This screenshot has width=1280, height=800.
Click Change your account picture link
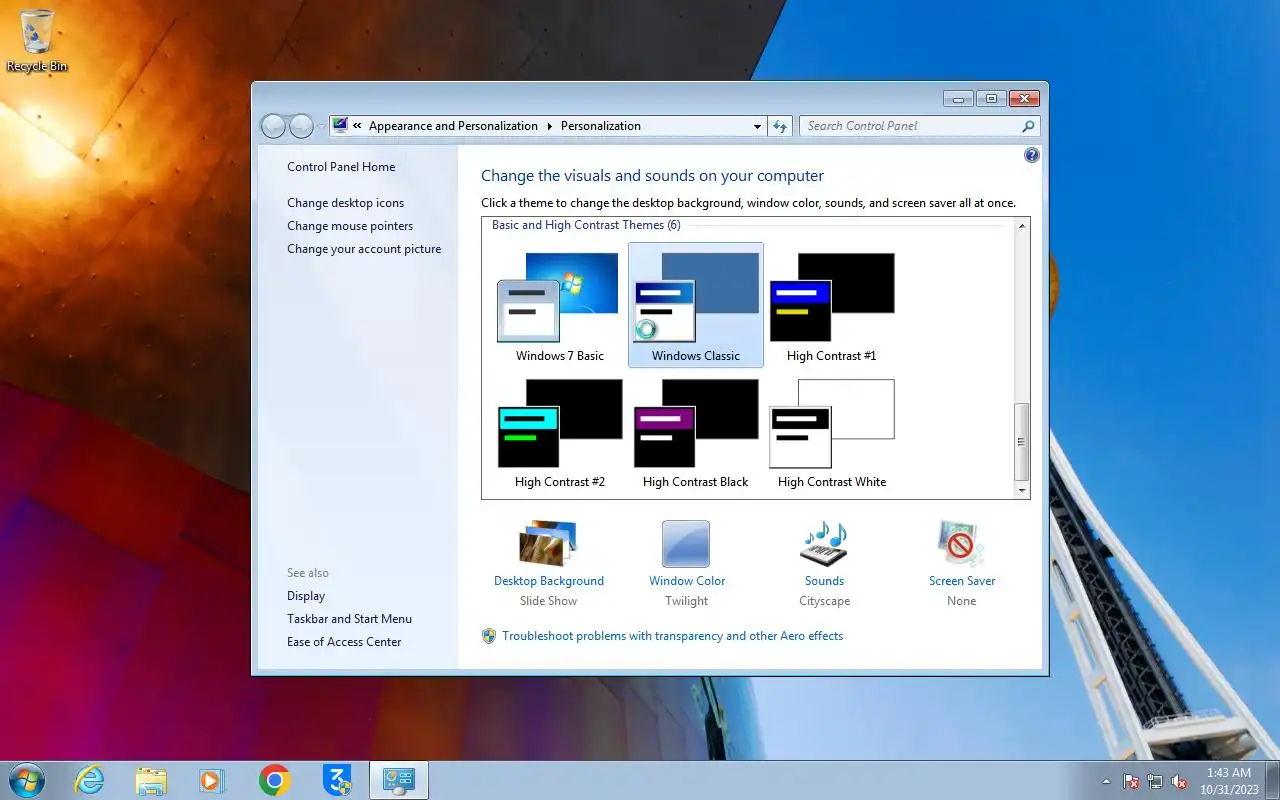(x=364, y=249)
